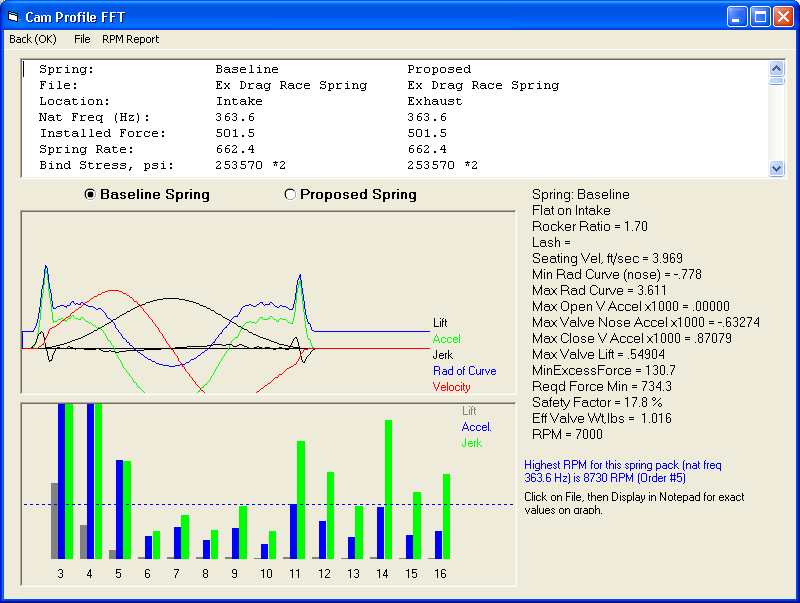Click the Proposed Spring Rate value 662.4
The image size is (800, 603).
427,149
